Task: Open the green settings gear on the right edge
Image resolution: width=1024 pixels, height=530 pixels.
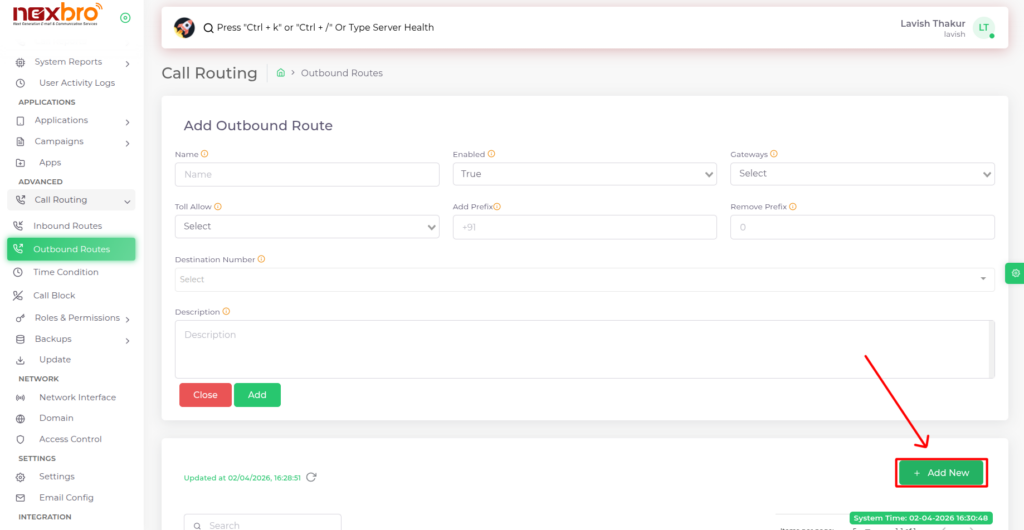Action: coord(1015,272)
